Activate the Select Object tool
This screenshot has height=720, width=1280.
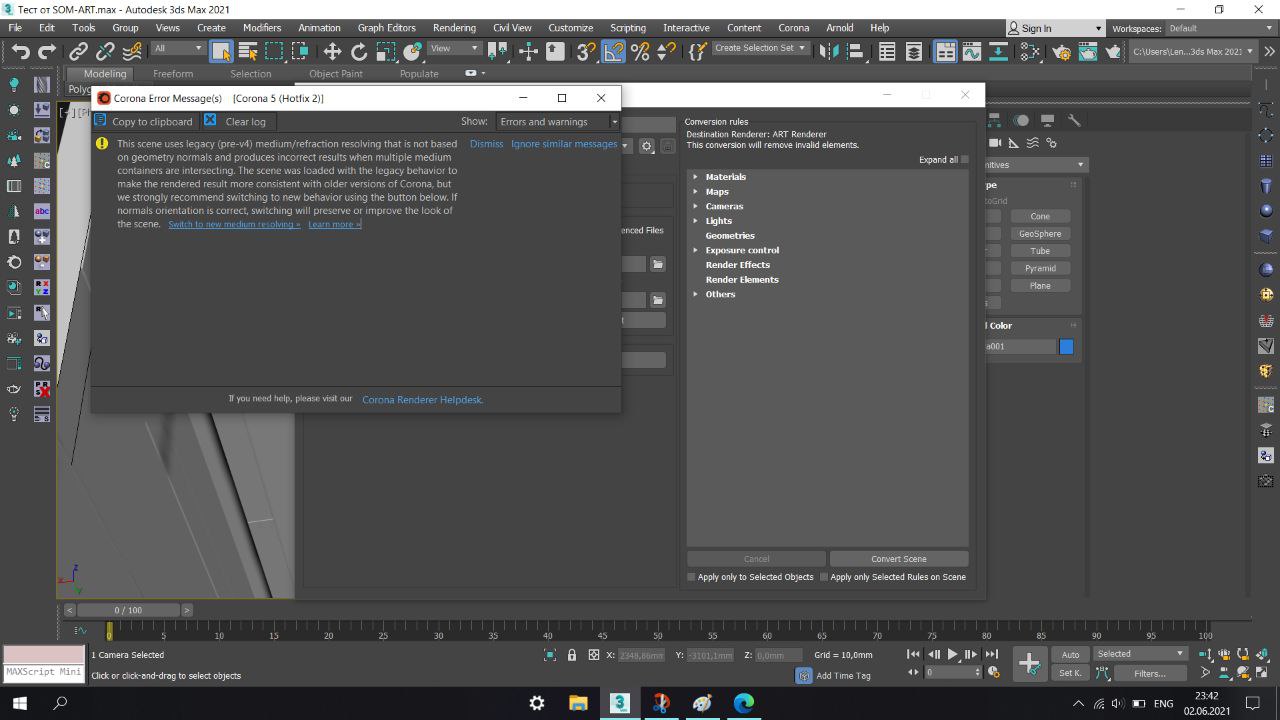click(x=221, y=51)
